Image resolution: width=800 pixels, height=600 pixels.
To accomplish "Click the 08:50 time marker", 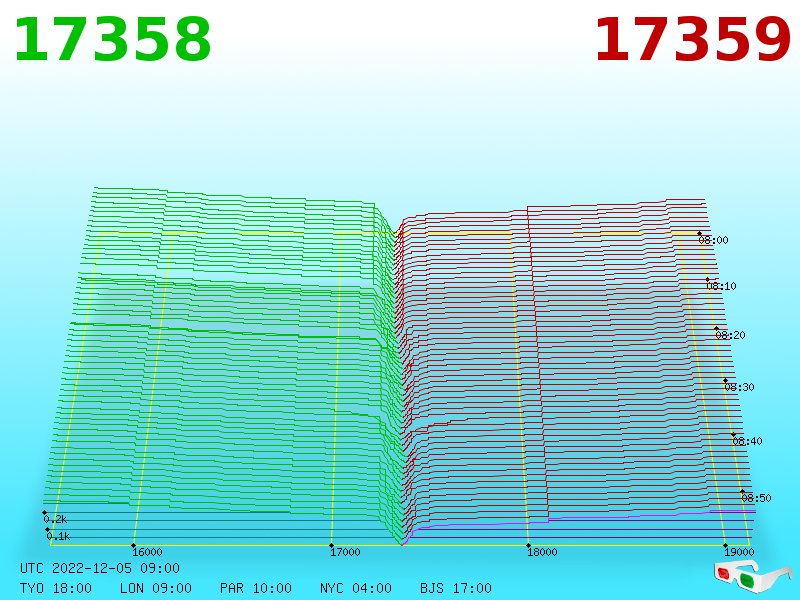I will pyautogui.click(x=756, y=498).
